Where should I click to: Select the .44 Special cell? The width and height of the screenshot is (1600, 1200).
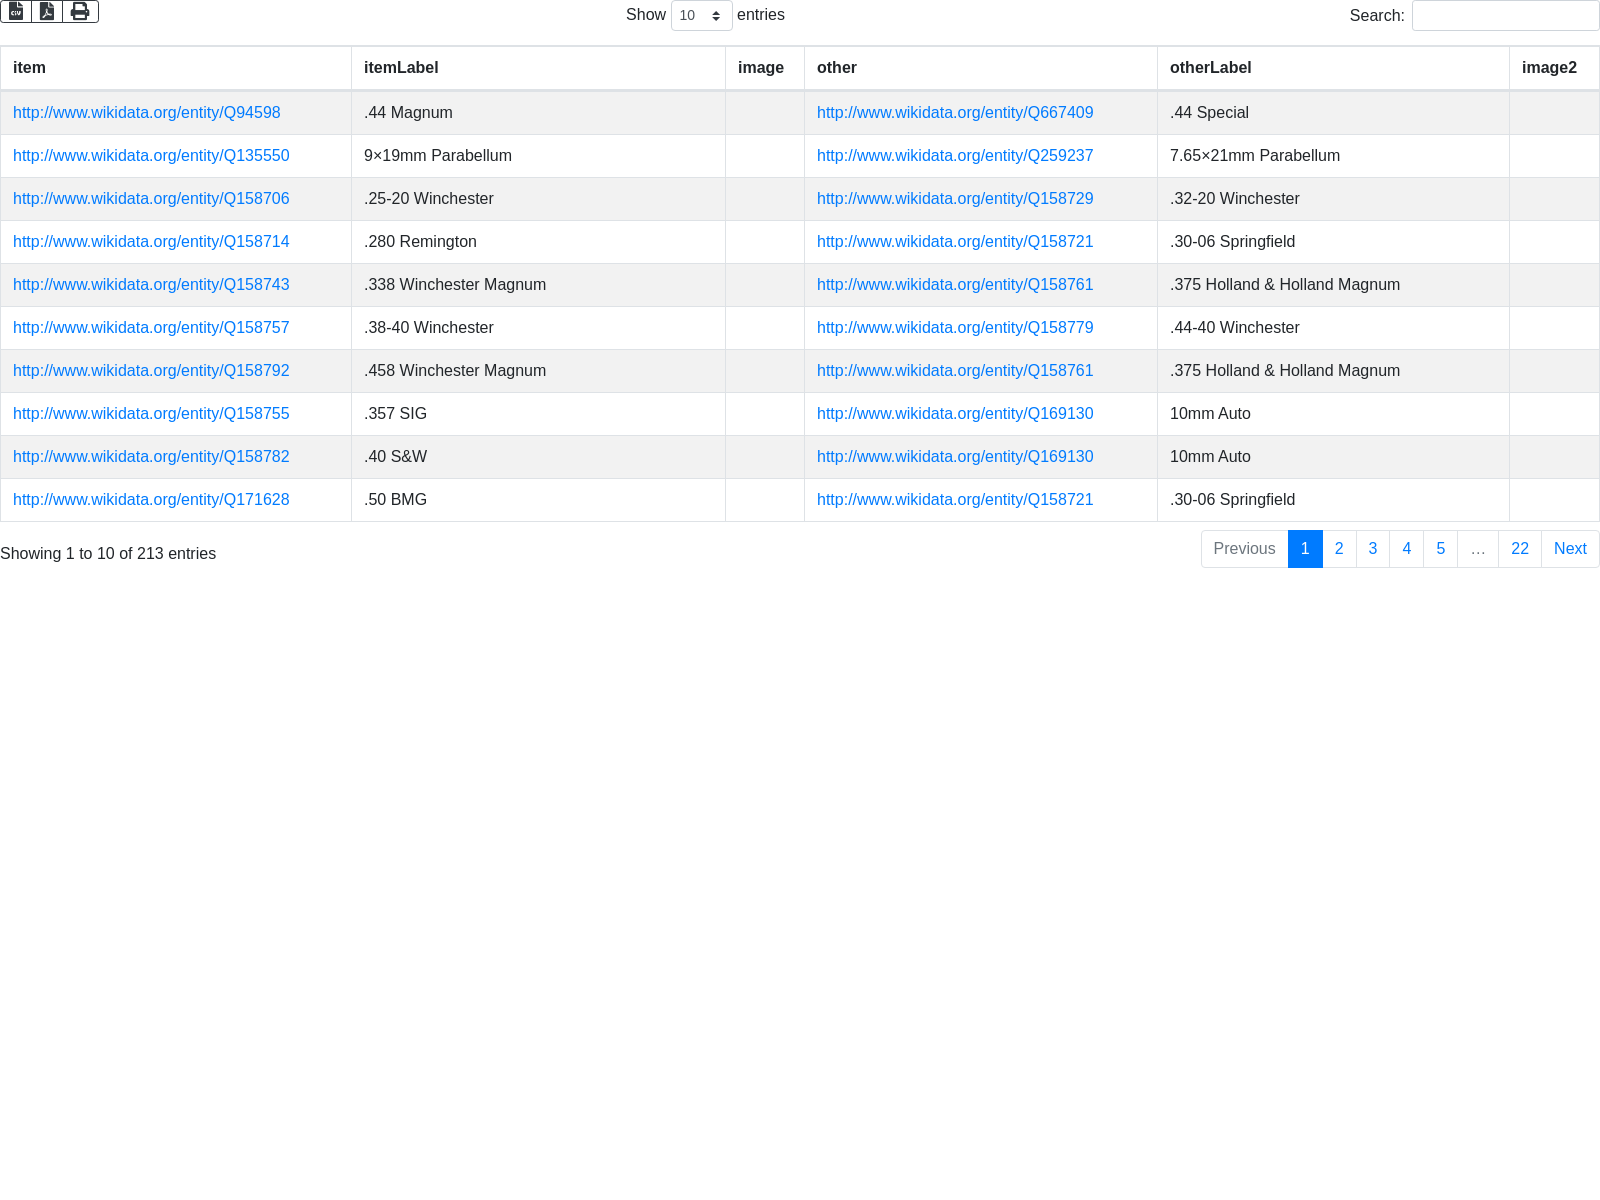tap(1333, 113)
